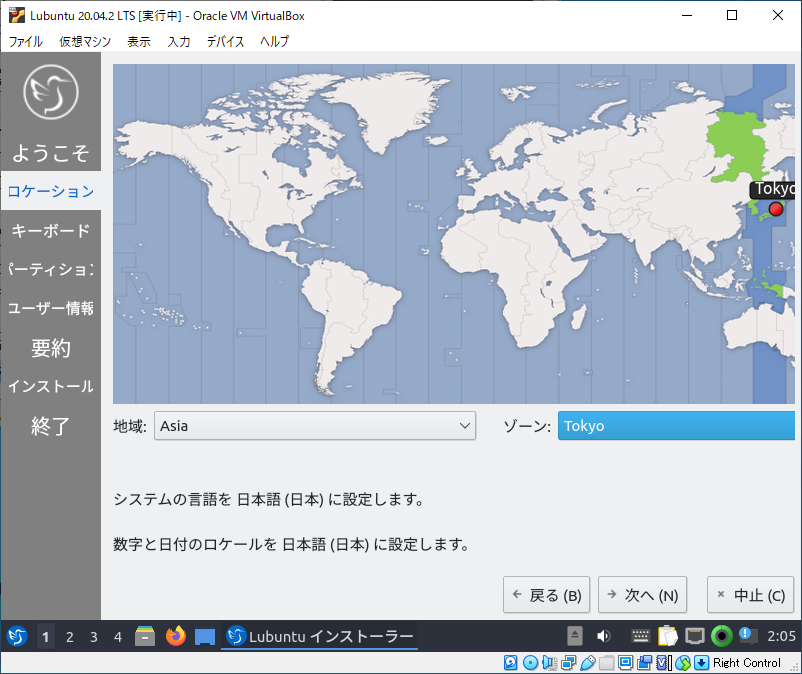Screen dimensions: 802x674
Task: Click the red Tokyo location pin
Action: (775, 209)
